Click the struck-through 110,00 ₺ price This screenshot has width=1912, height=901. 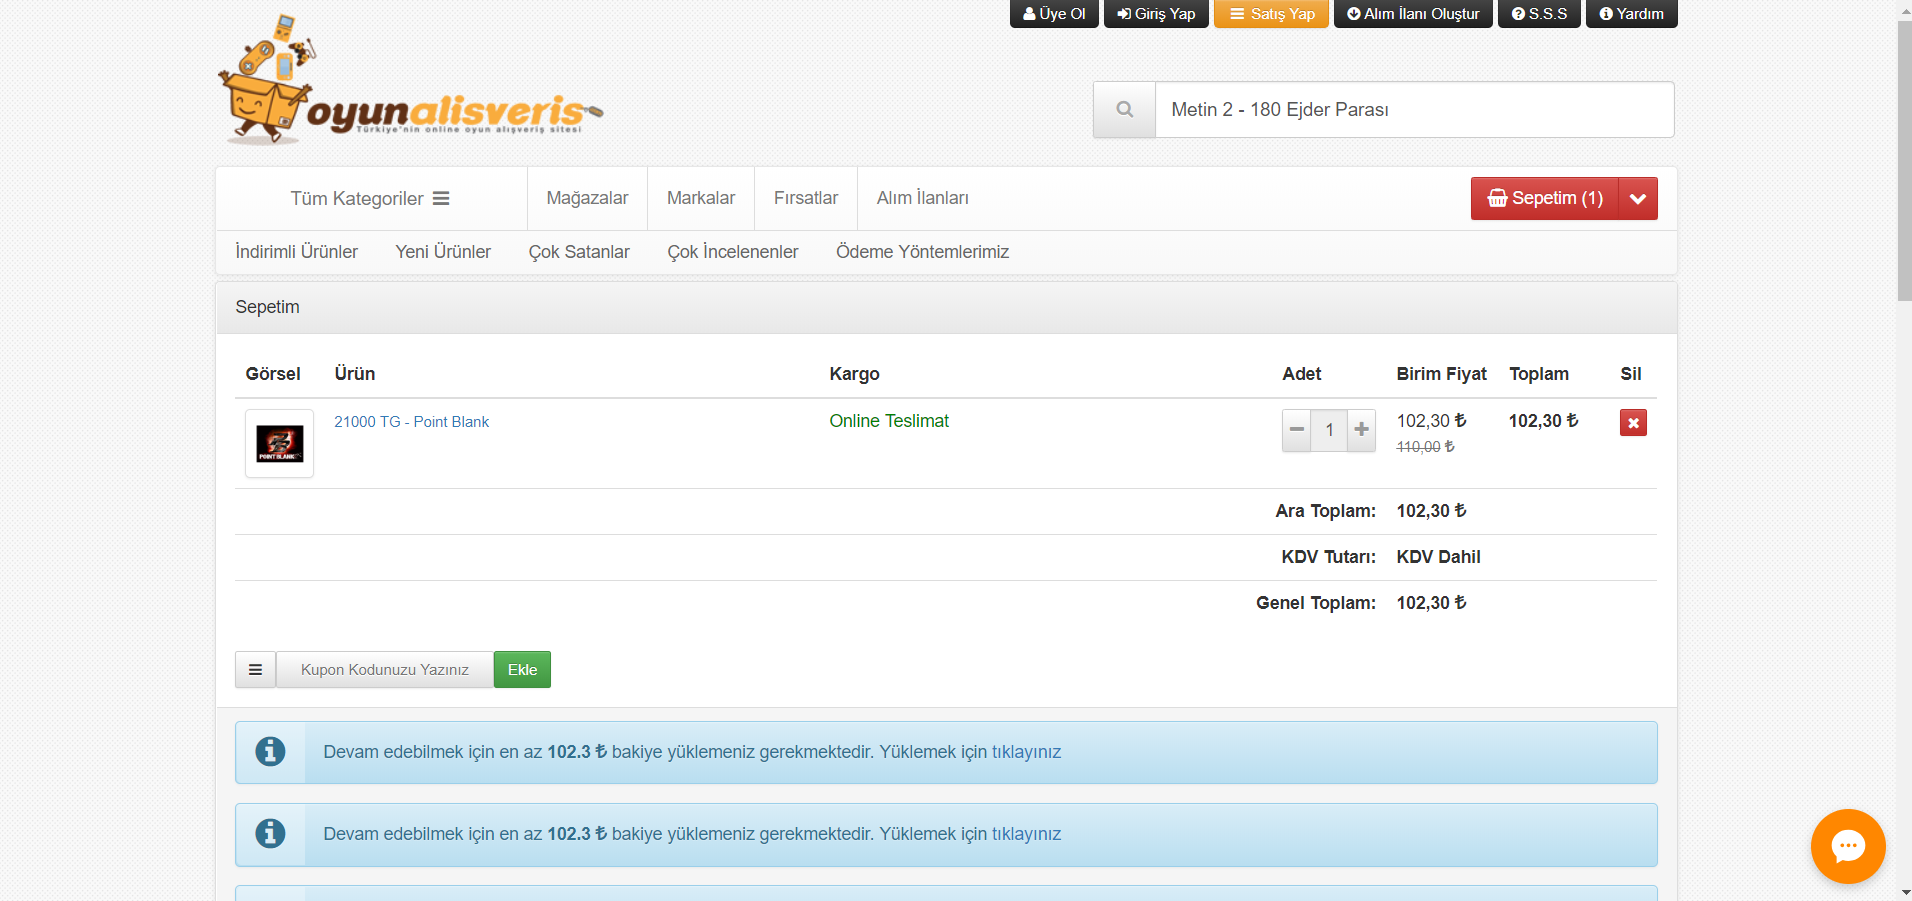point(1425,447)
